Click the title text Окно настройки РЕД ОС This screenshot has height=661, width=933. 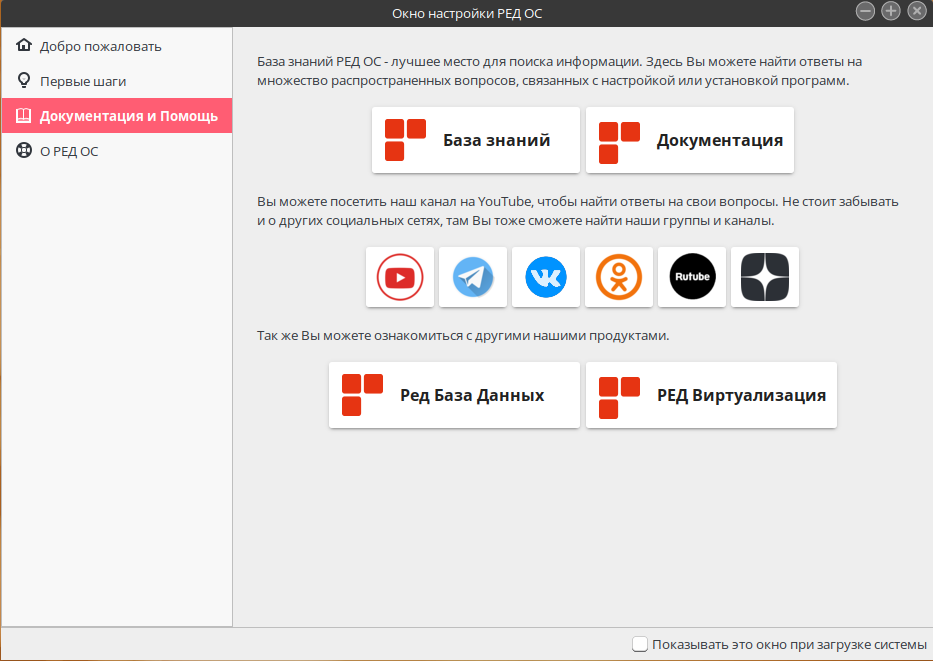point(467,13)
